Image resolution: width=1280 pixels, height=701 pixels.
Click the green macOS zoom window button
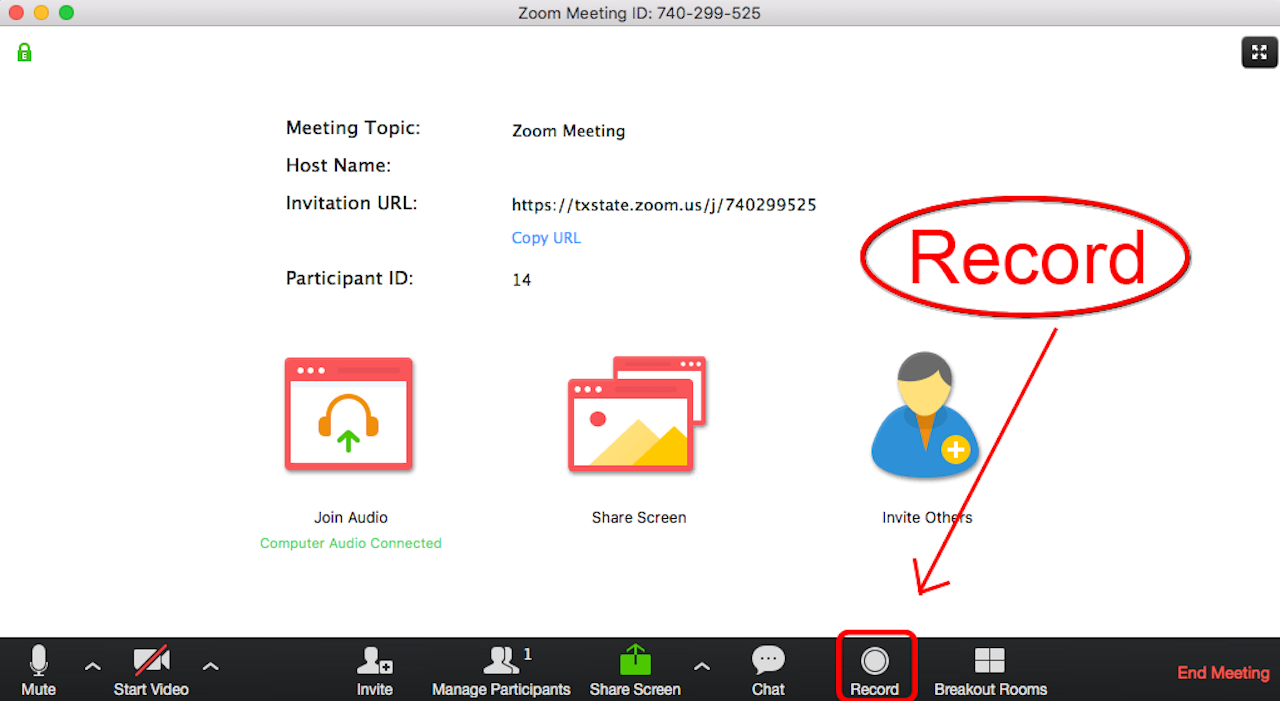(66, 13)
